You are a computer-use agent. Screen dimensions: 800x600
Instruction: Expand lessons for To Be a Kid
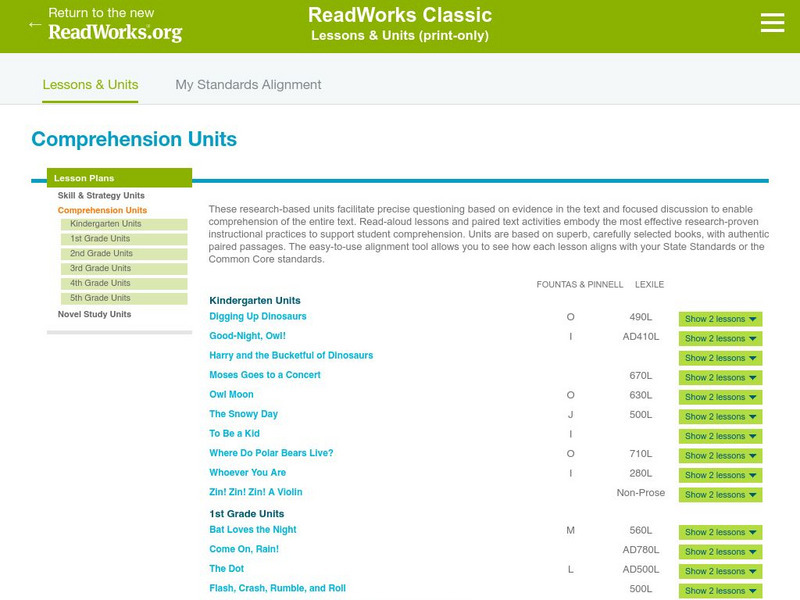tap(720, 436)
